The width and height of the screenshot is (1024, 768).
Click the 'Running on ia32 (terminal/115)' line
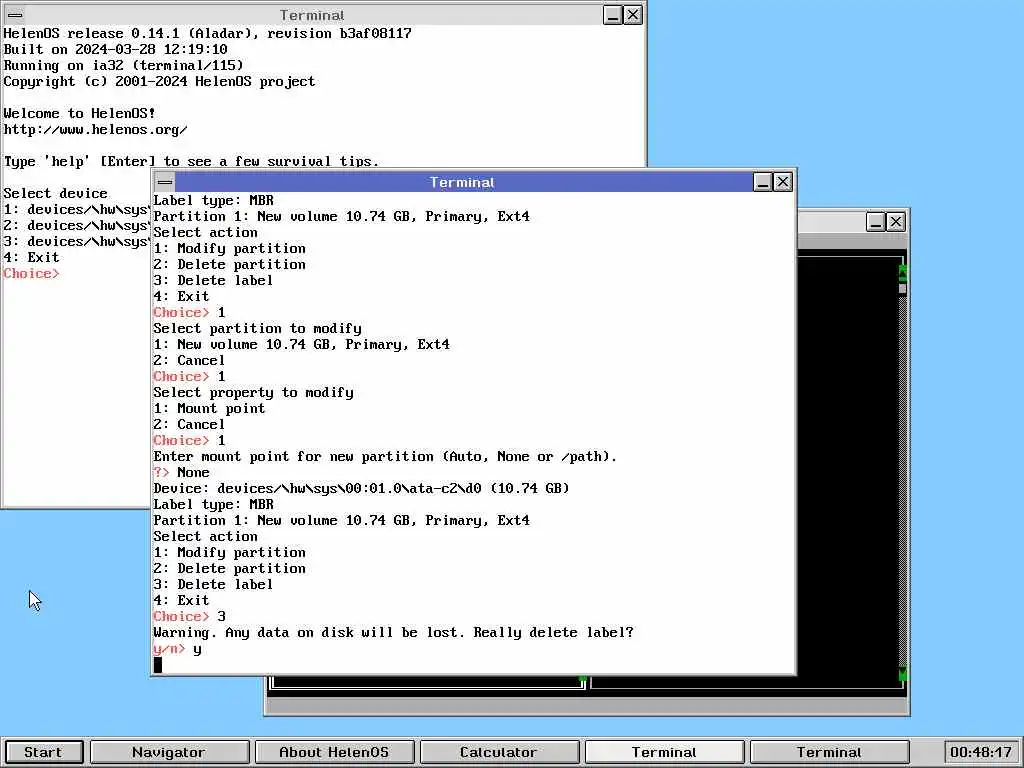123,65
